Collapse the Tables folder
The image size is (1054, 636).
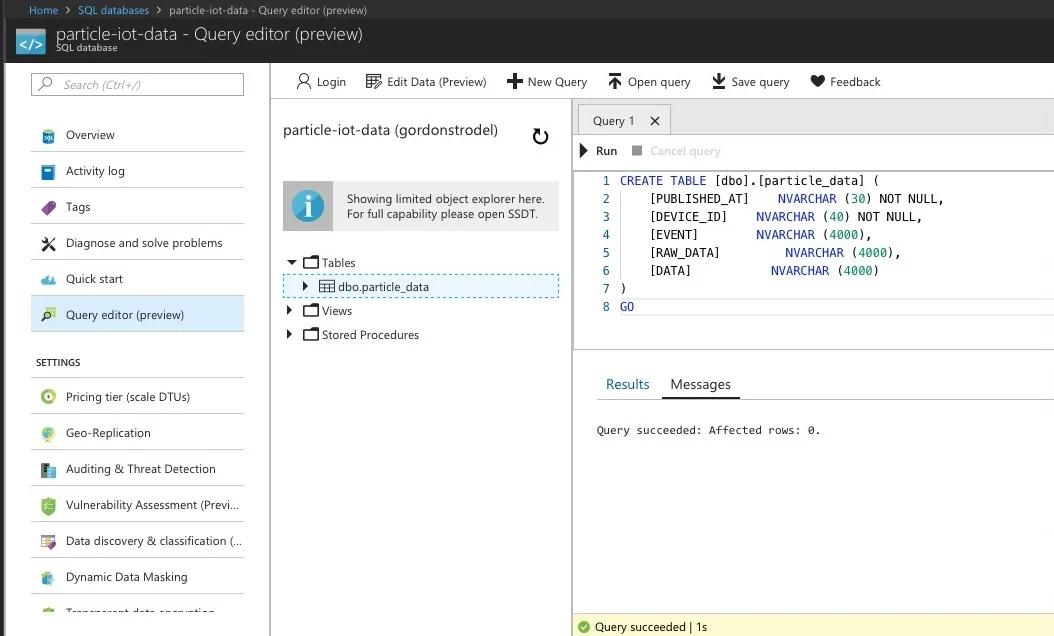pyautogui.click(x=292, y=262)
